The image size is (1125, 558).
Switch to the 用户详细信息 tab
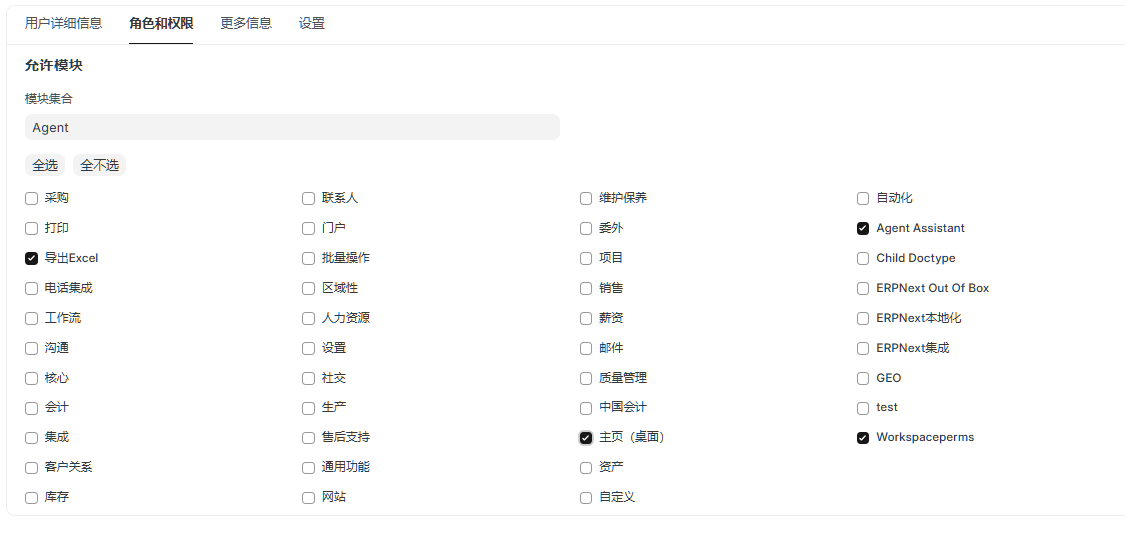pyautogui.click(x=63, y=23)
